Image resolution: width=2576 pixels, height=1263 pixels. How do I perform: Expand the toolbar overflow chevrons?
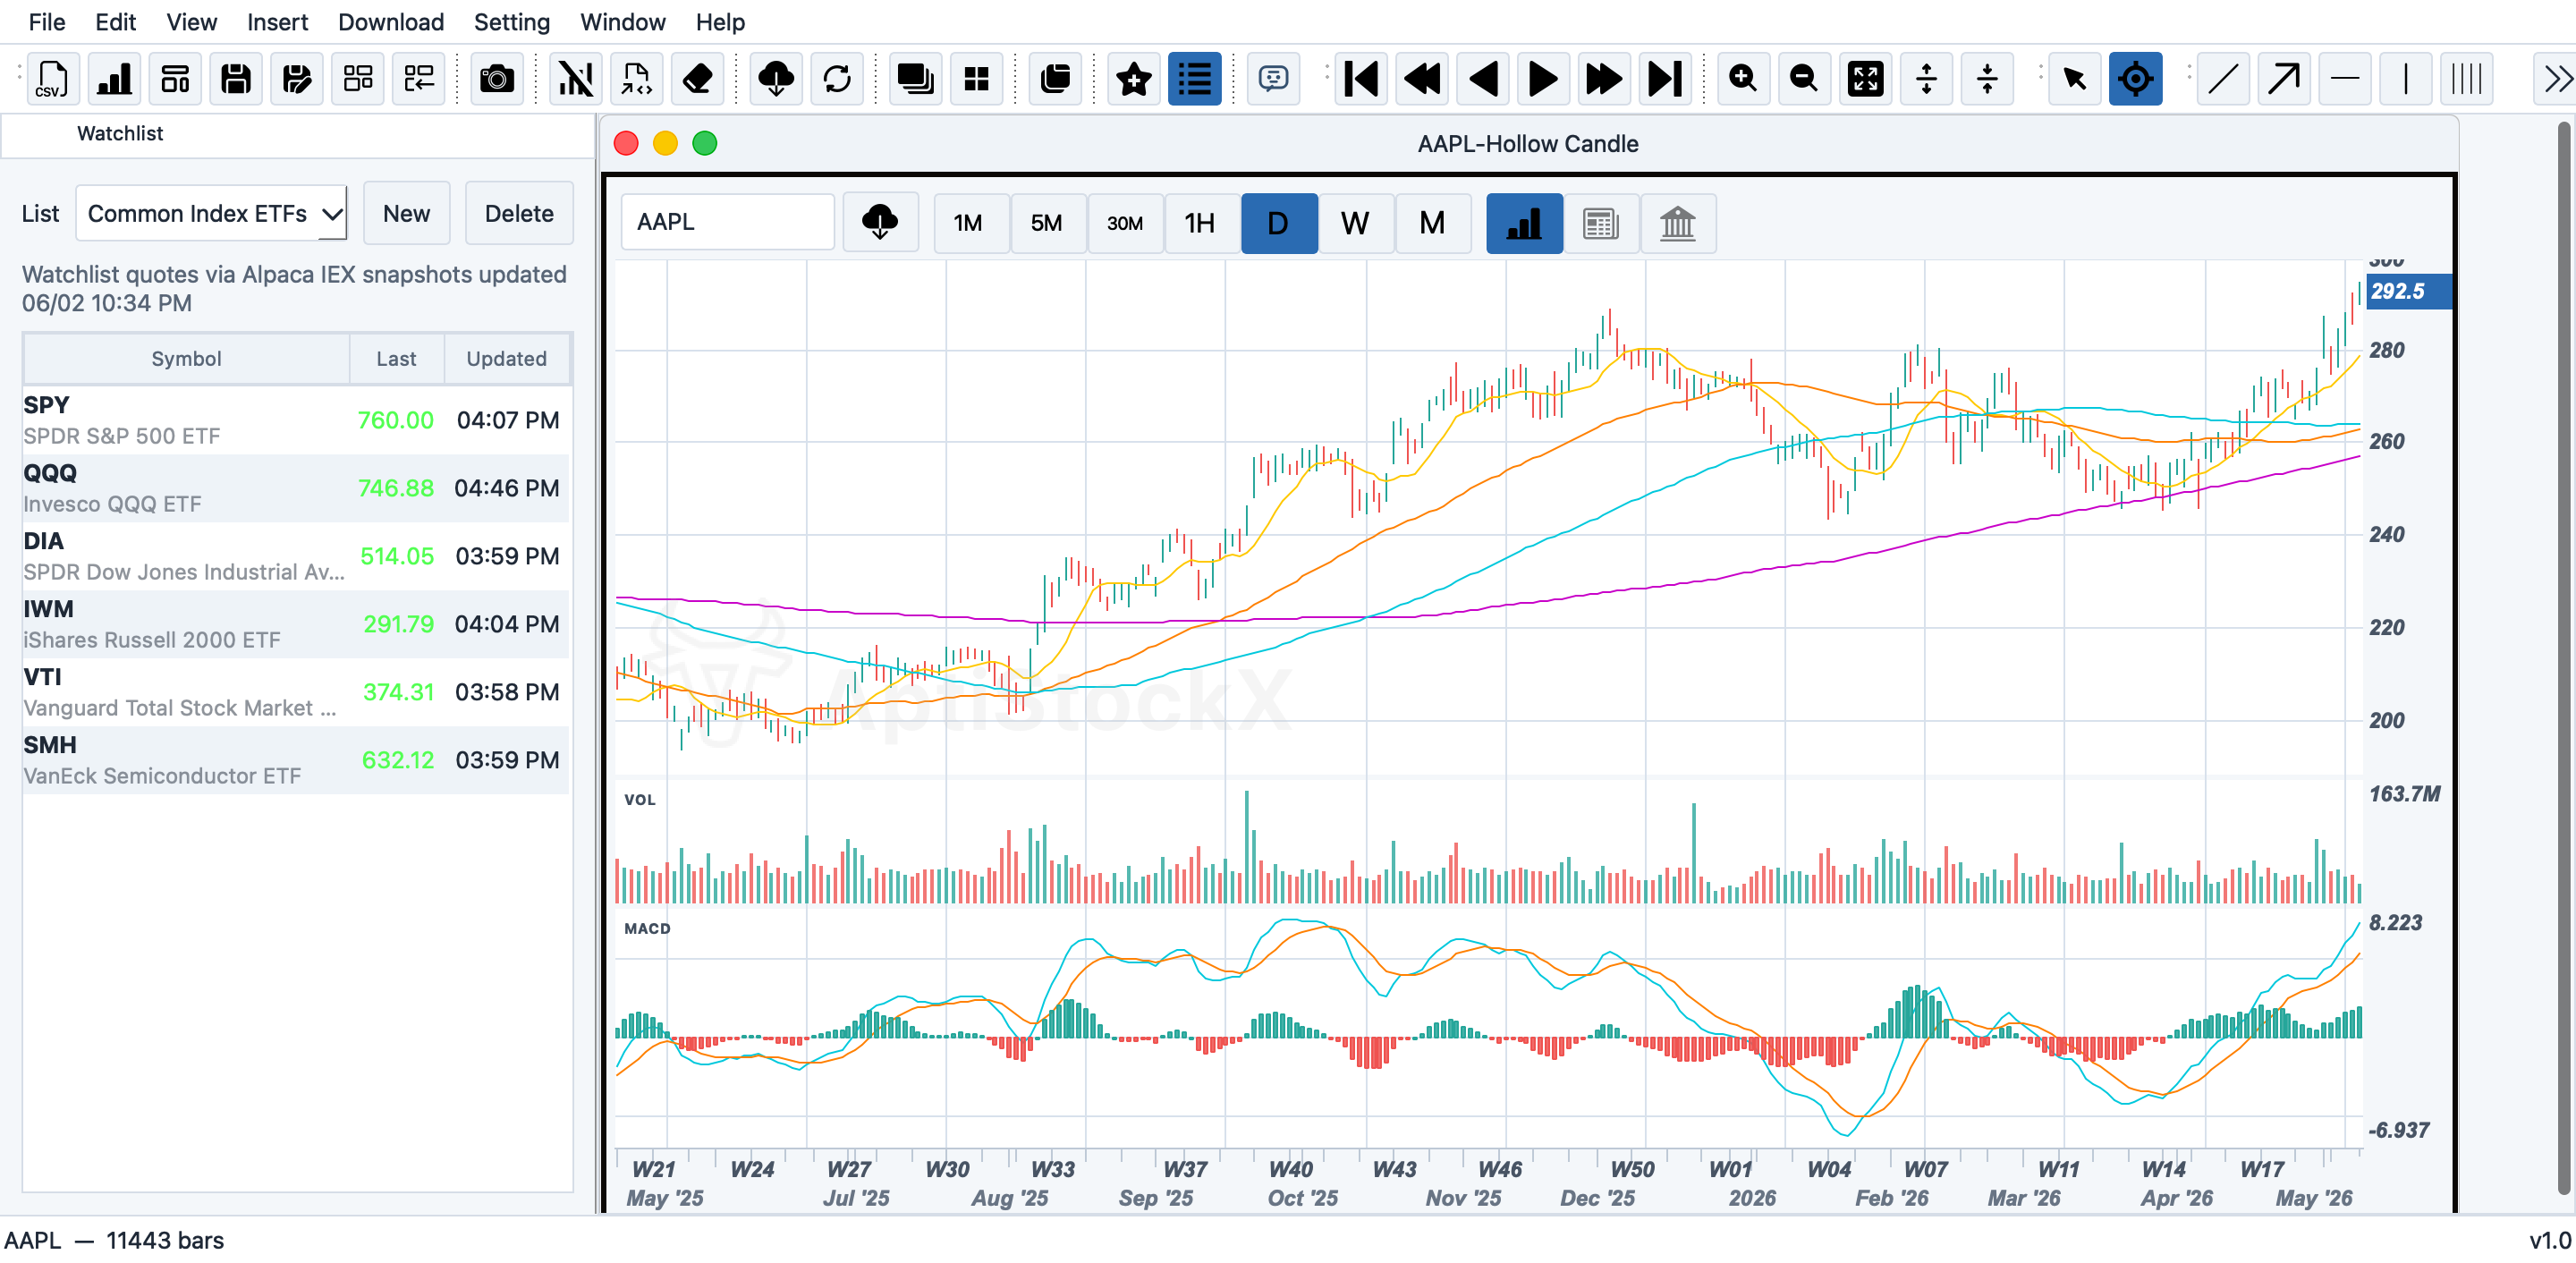pos(2557,78)
